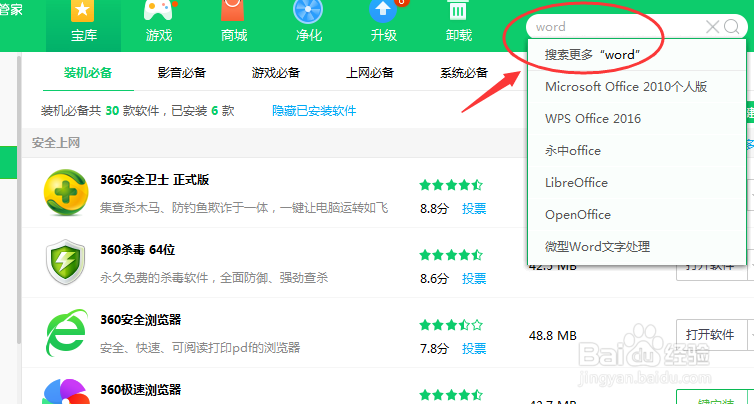Switch to the 上网必备 tab
This screenshot has width=754, height=404.
(x=370, y=73)
